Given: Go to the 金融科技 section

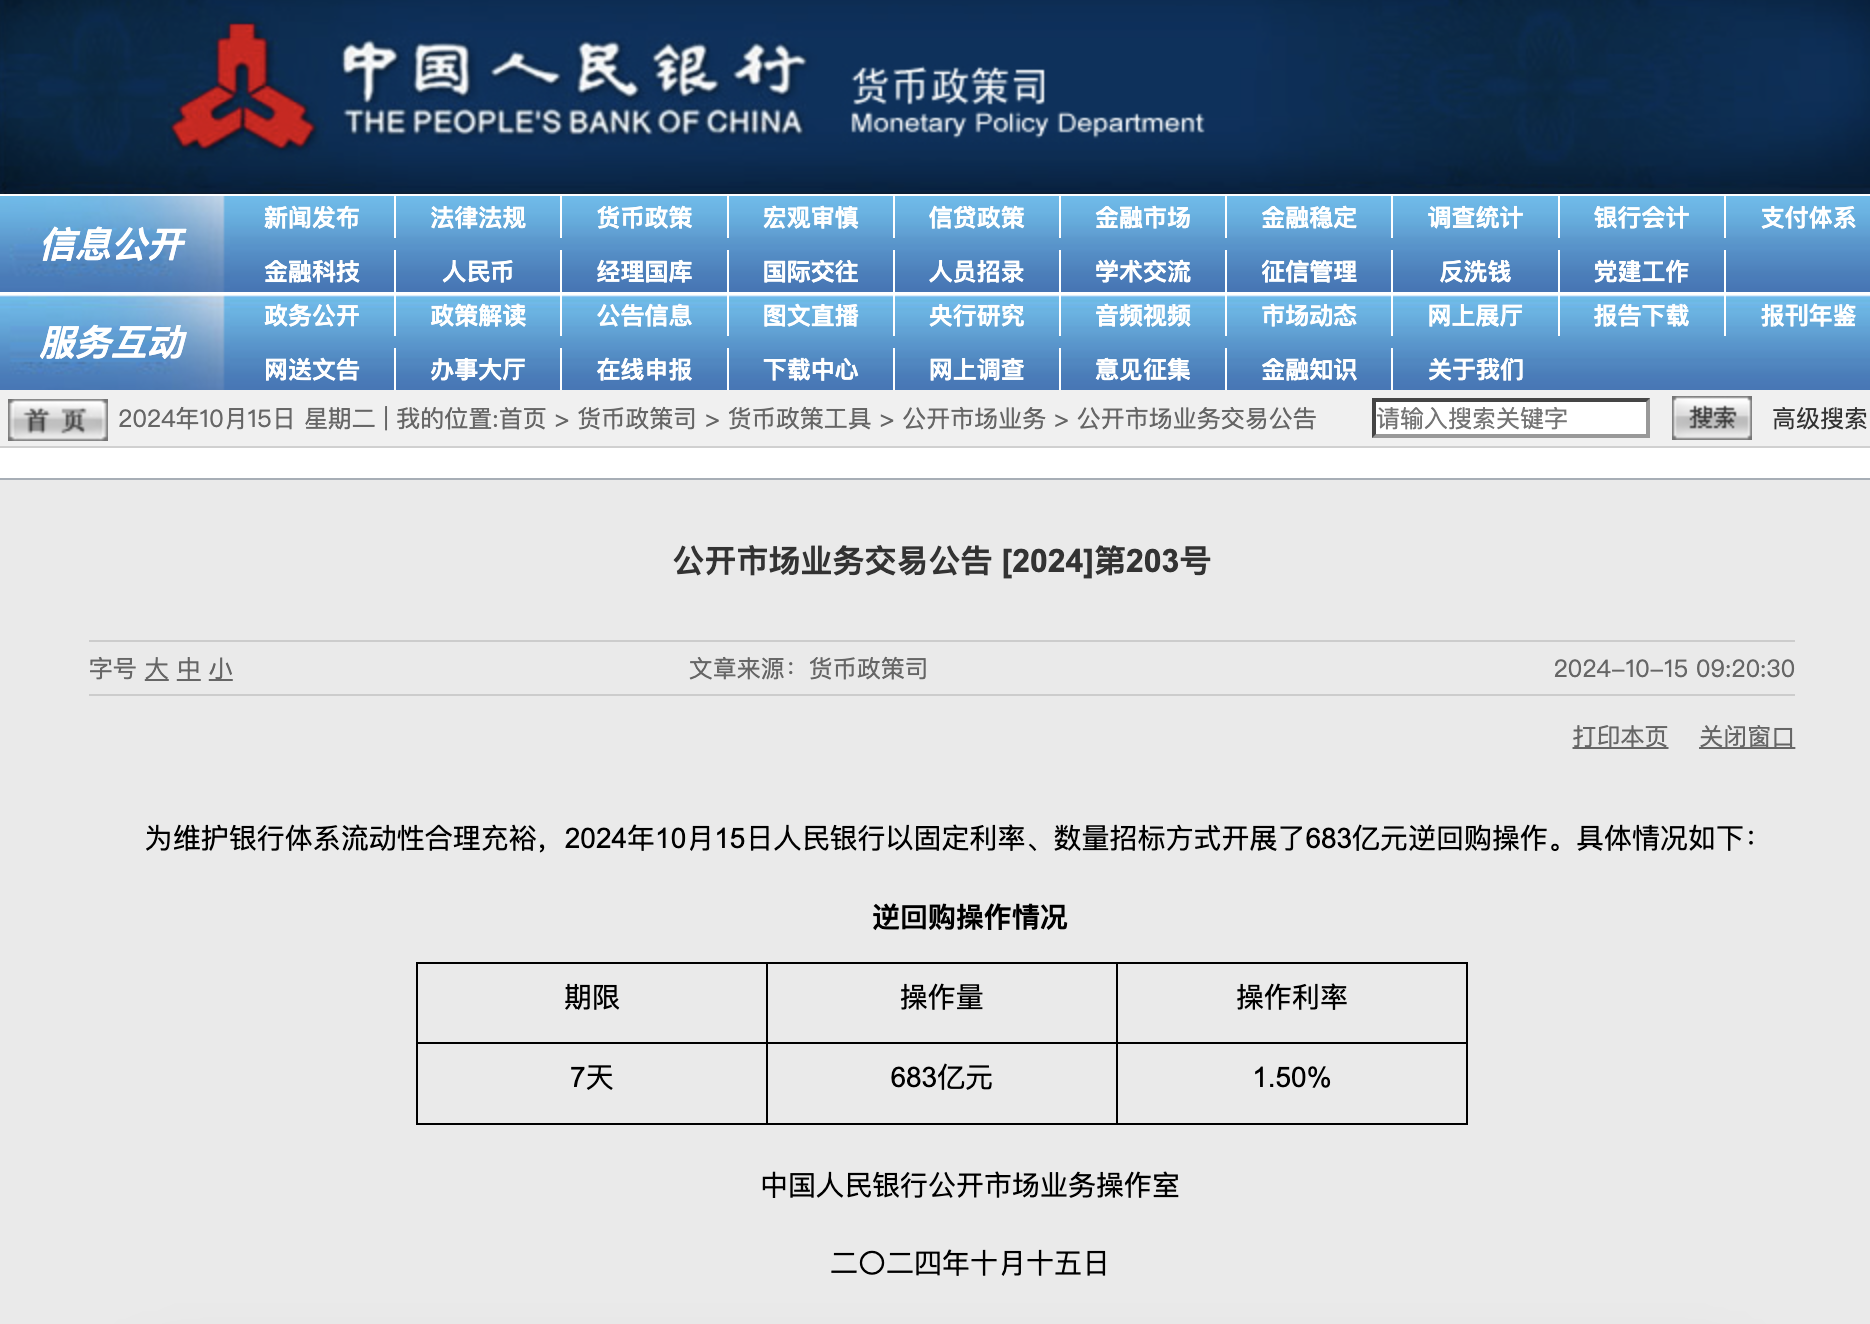Looking at the screenshot, I should 311,271.
